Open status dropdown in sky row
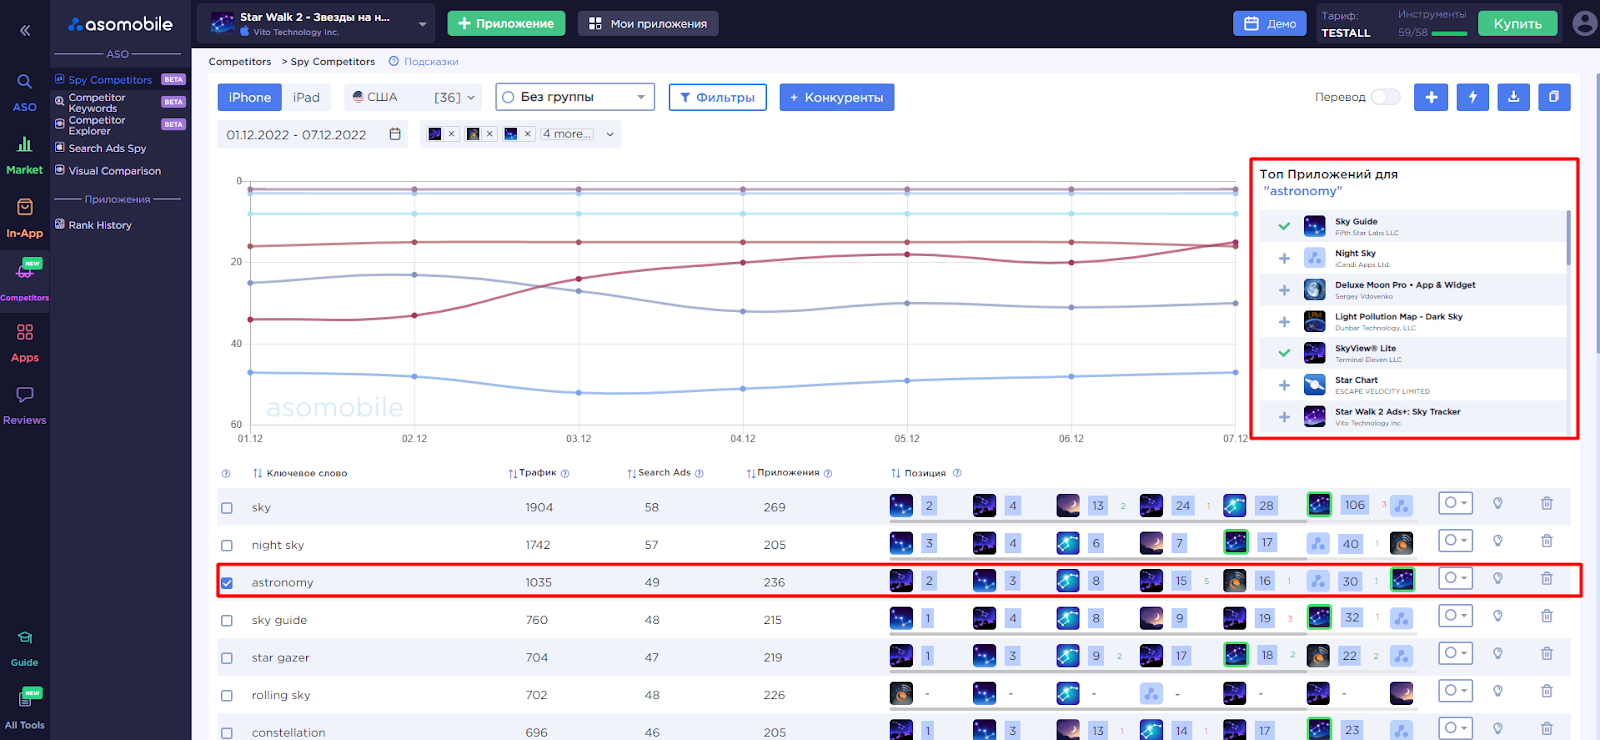The width and height of the screenshot is (1600, 740). pos(1456,503)
